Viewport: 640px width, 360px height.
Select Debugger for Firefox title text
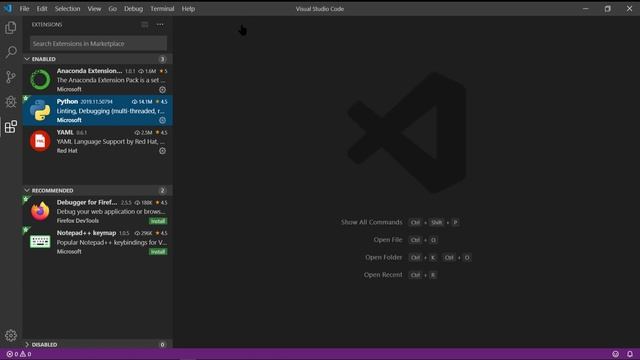click(x=87, y=202)
